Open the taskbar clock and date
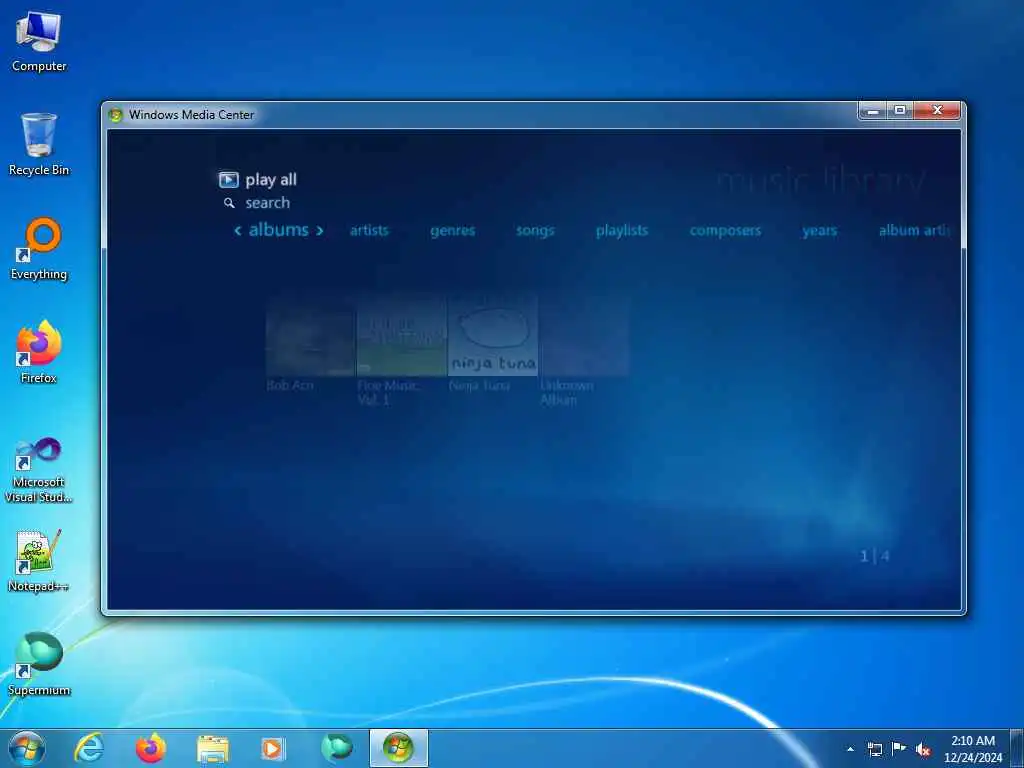 [x=972, y=749]
